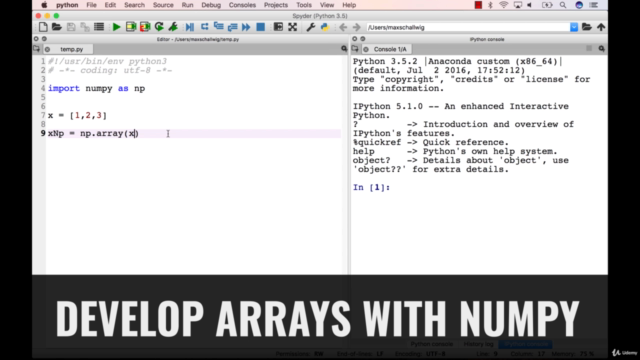The image size is (640, 360).
Task: Open a file using the folder toolbar icon
Action: [57, 27]
